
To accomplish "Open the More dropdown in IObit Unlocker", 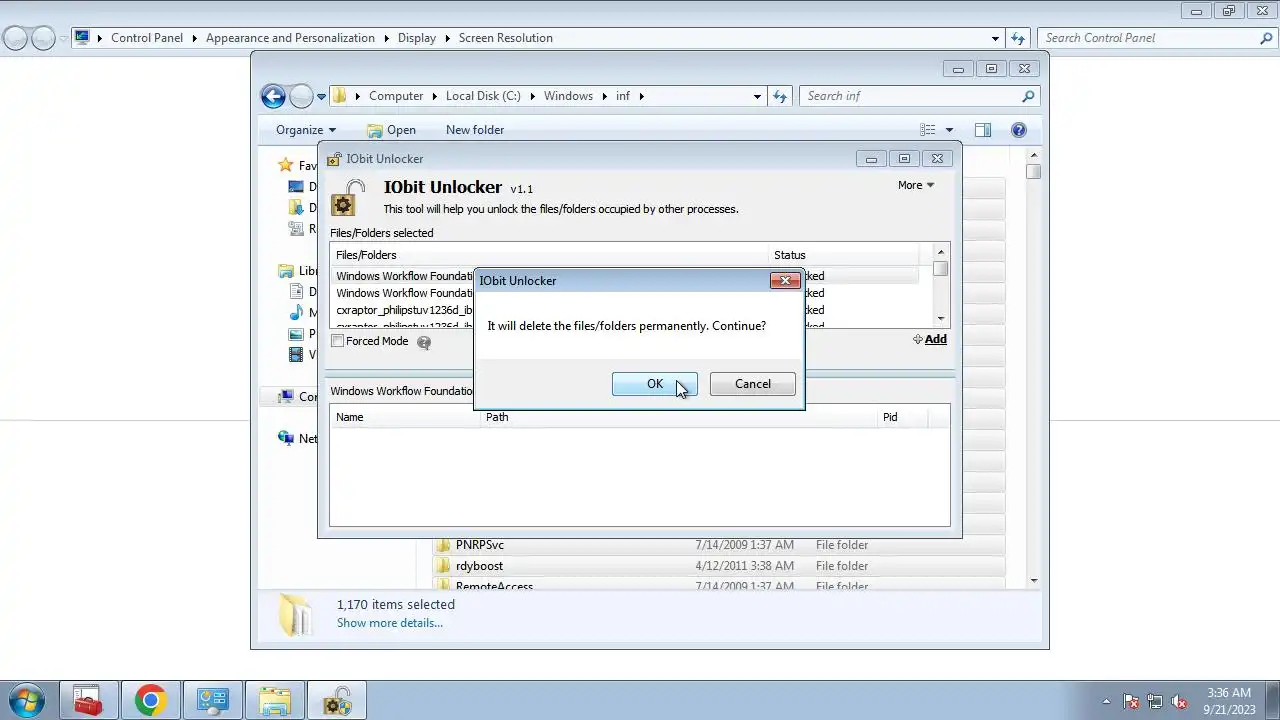I will [x=915, y=185].
